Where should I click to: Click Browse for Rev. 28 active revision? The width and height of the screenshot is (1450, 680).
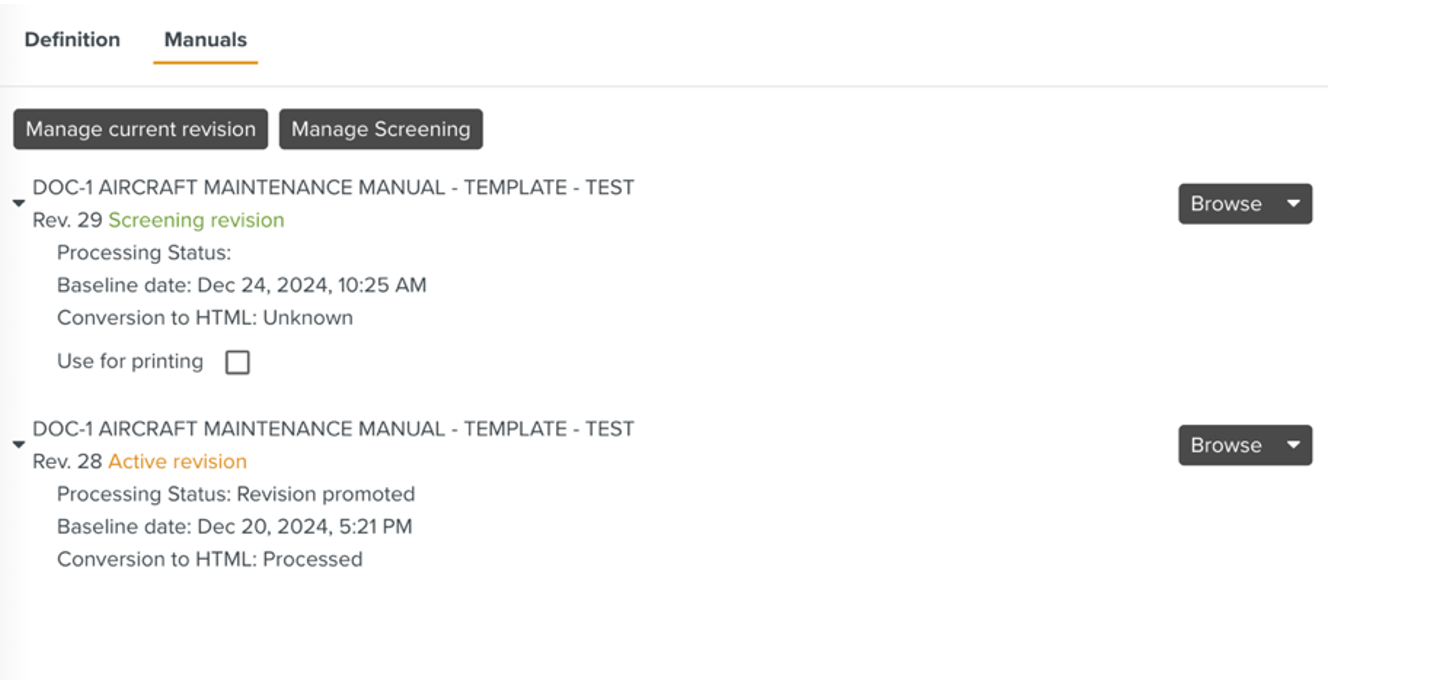pyautogui.click(x=1226, y=445)
